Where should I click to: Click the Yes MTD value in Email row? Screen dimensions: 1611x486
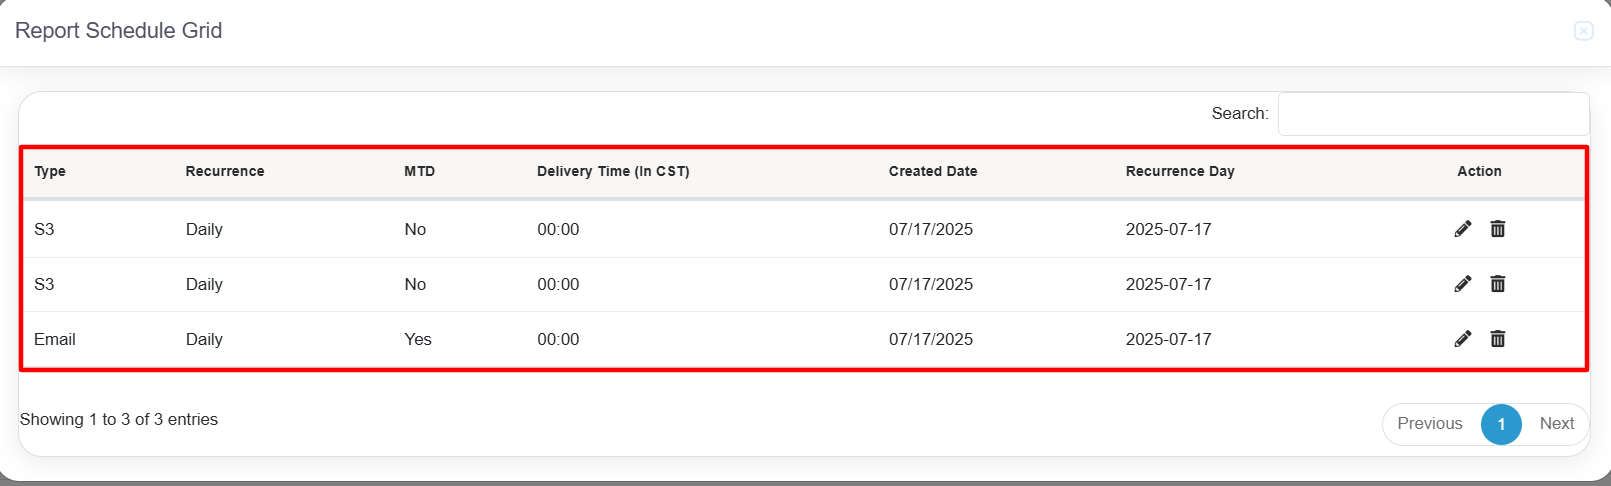tap(418, 339)
